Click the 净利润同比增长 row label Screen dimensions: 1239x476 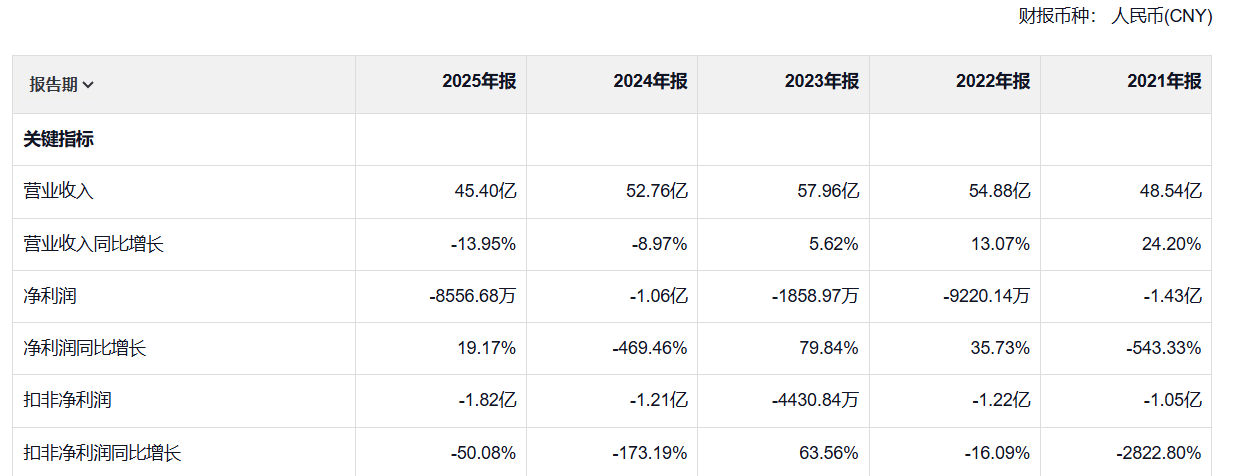click(85, 348)
